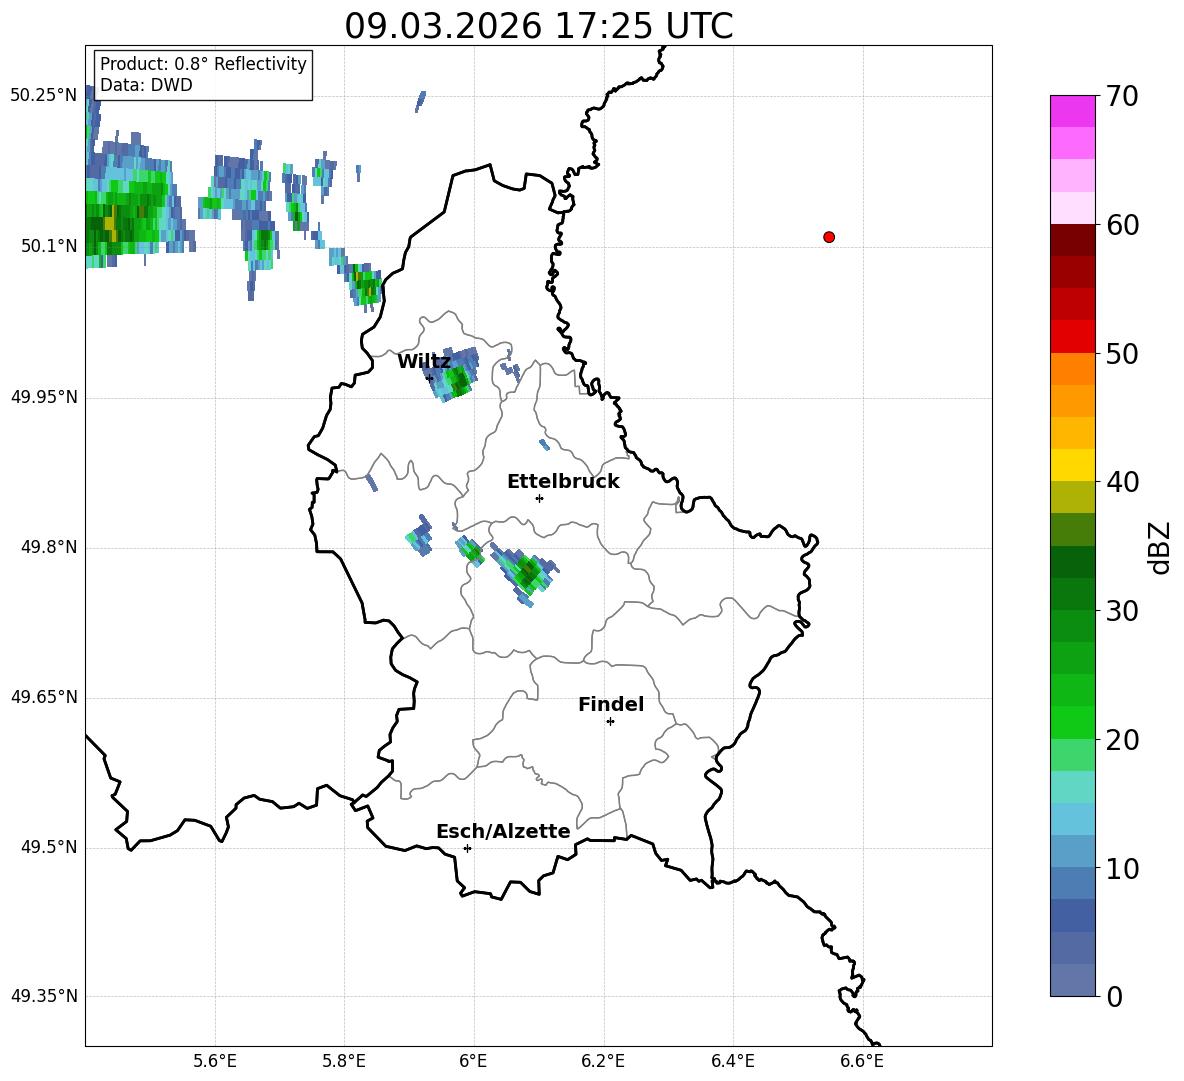1184x1081 pixels.
Task: Click the 49.95°N latitude label
Action: pos(44,397)
